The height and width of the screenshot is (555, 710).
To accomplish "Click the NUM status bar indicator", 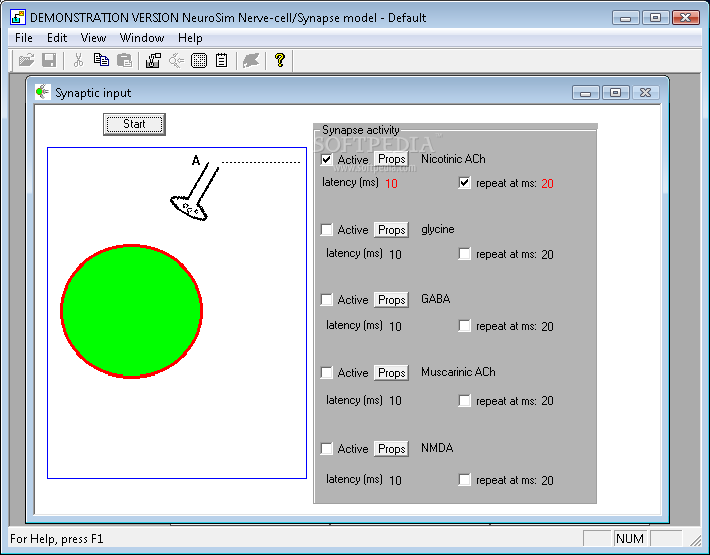I will point(630,539).
